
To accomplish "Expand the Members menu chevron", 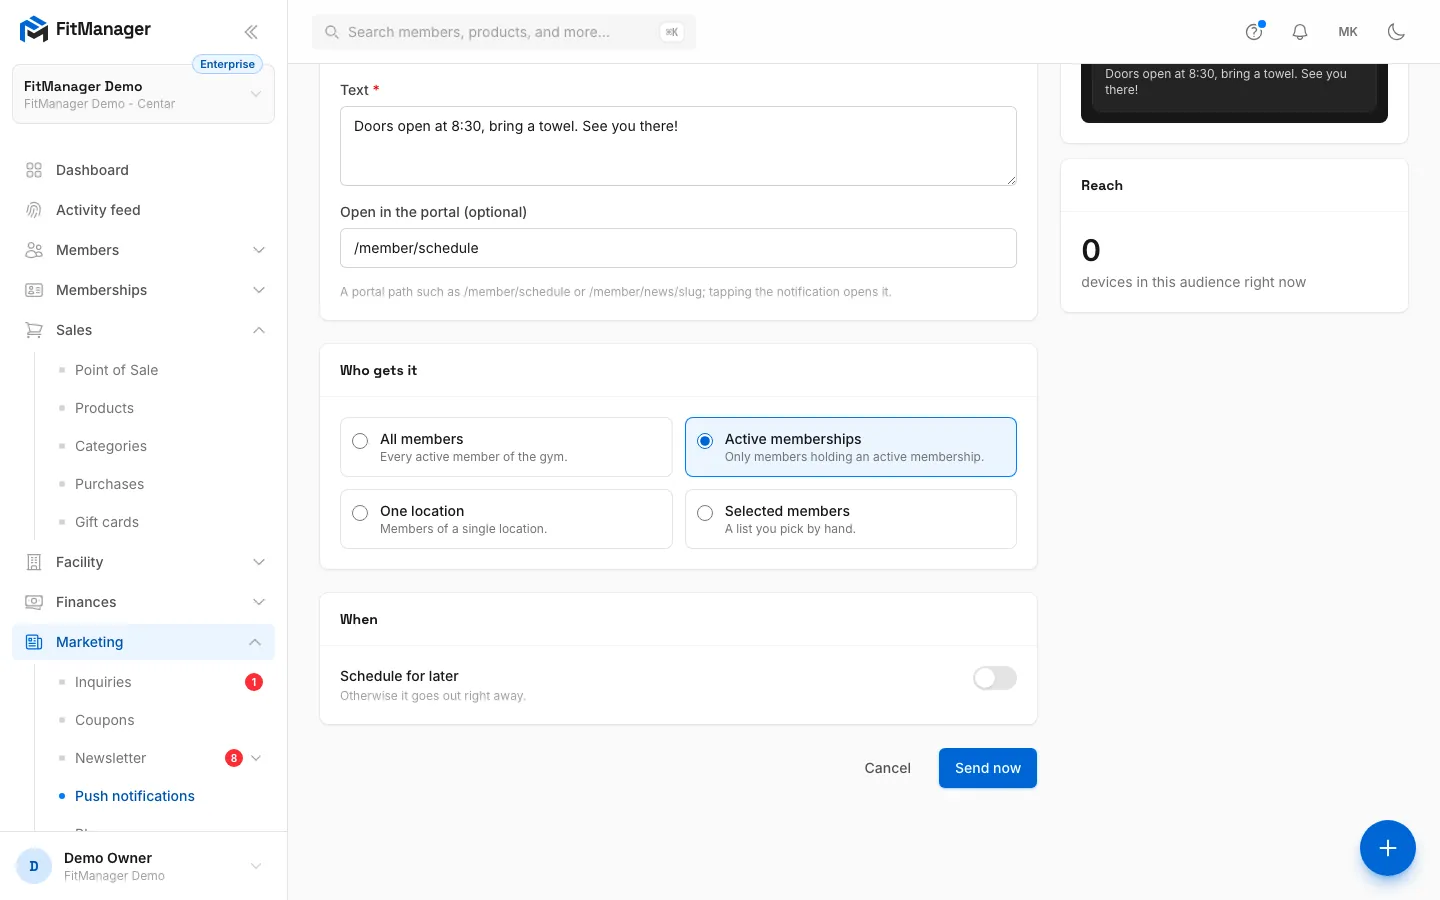I will (x=259, y=250).
